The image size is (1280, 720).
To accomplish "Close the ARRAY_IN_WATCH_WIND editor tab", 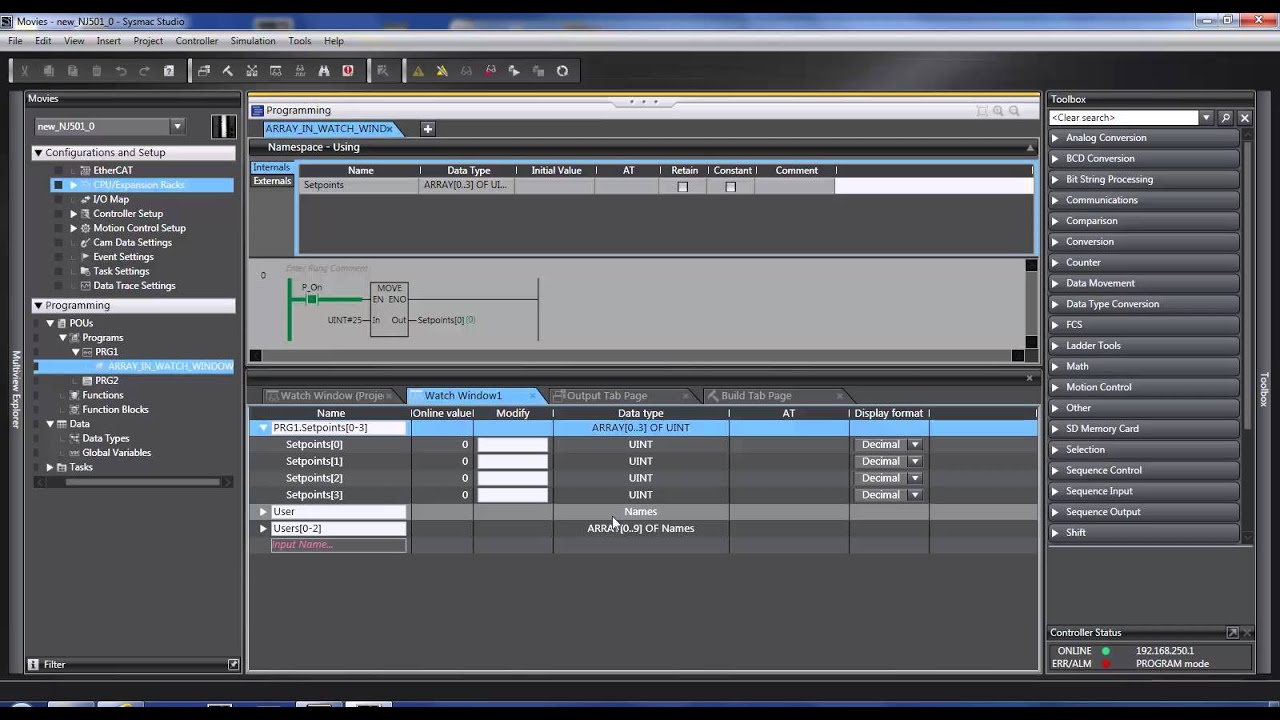I will point(389,129).
